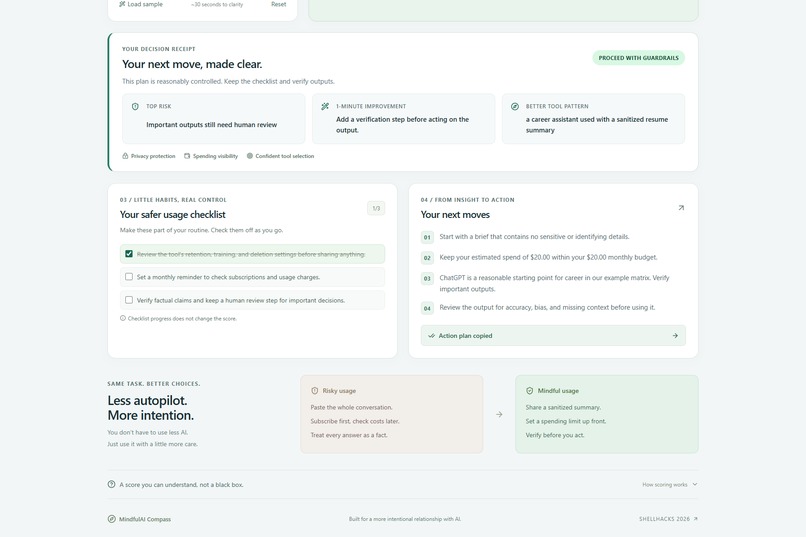Click the How scoring works chevron
The height and width of the screenshot is (537, 806).
coord(695,484)
